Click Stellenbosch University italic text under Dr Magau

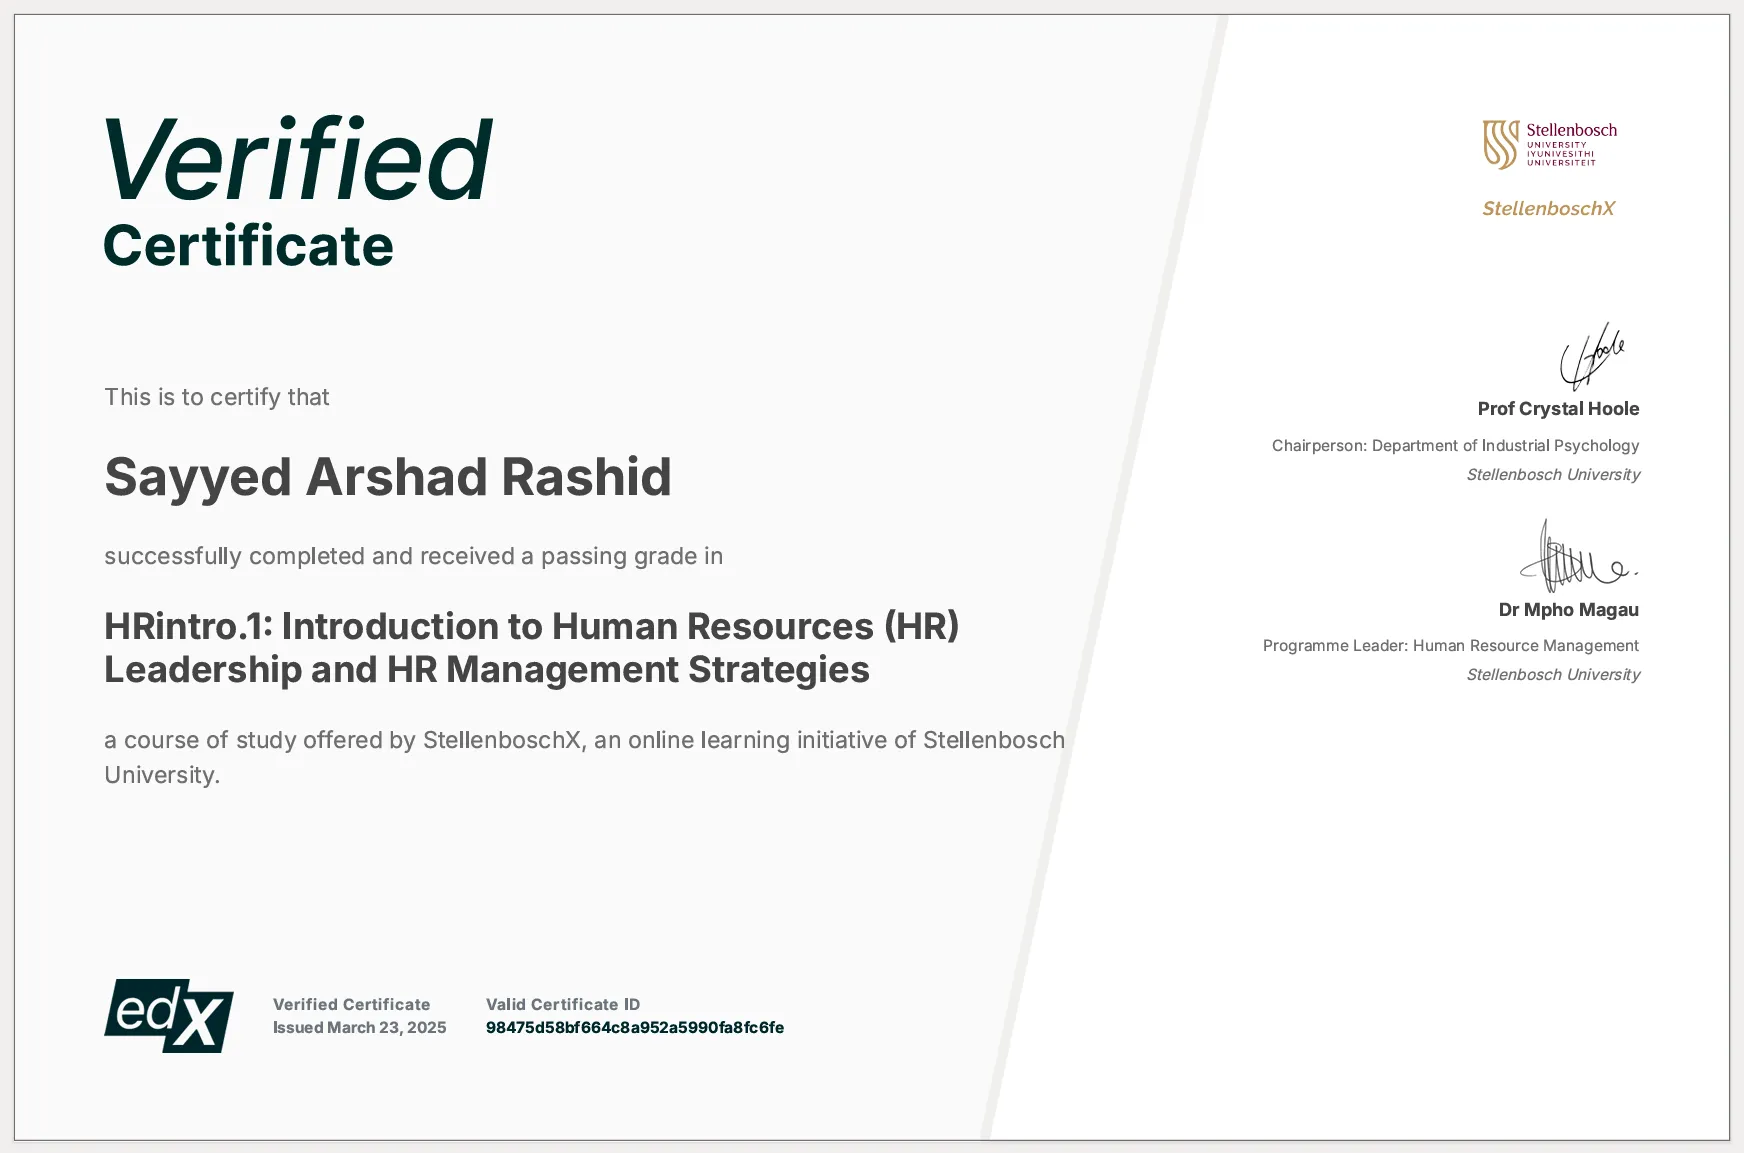coord(1553,675)
